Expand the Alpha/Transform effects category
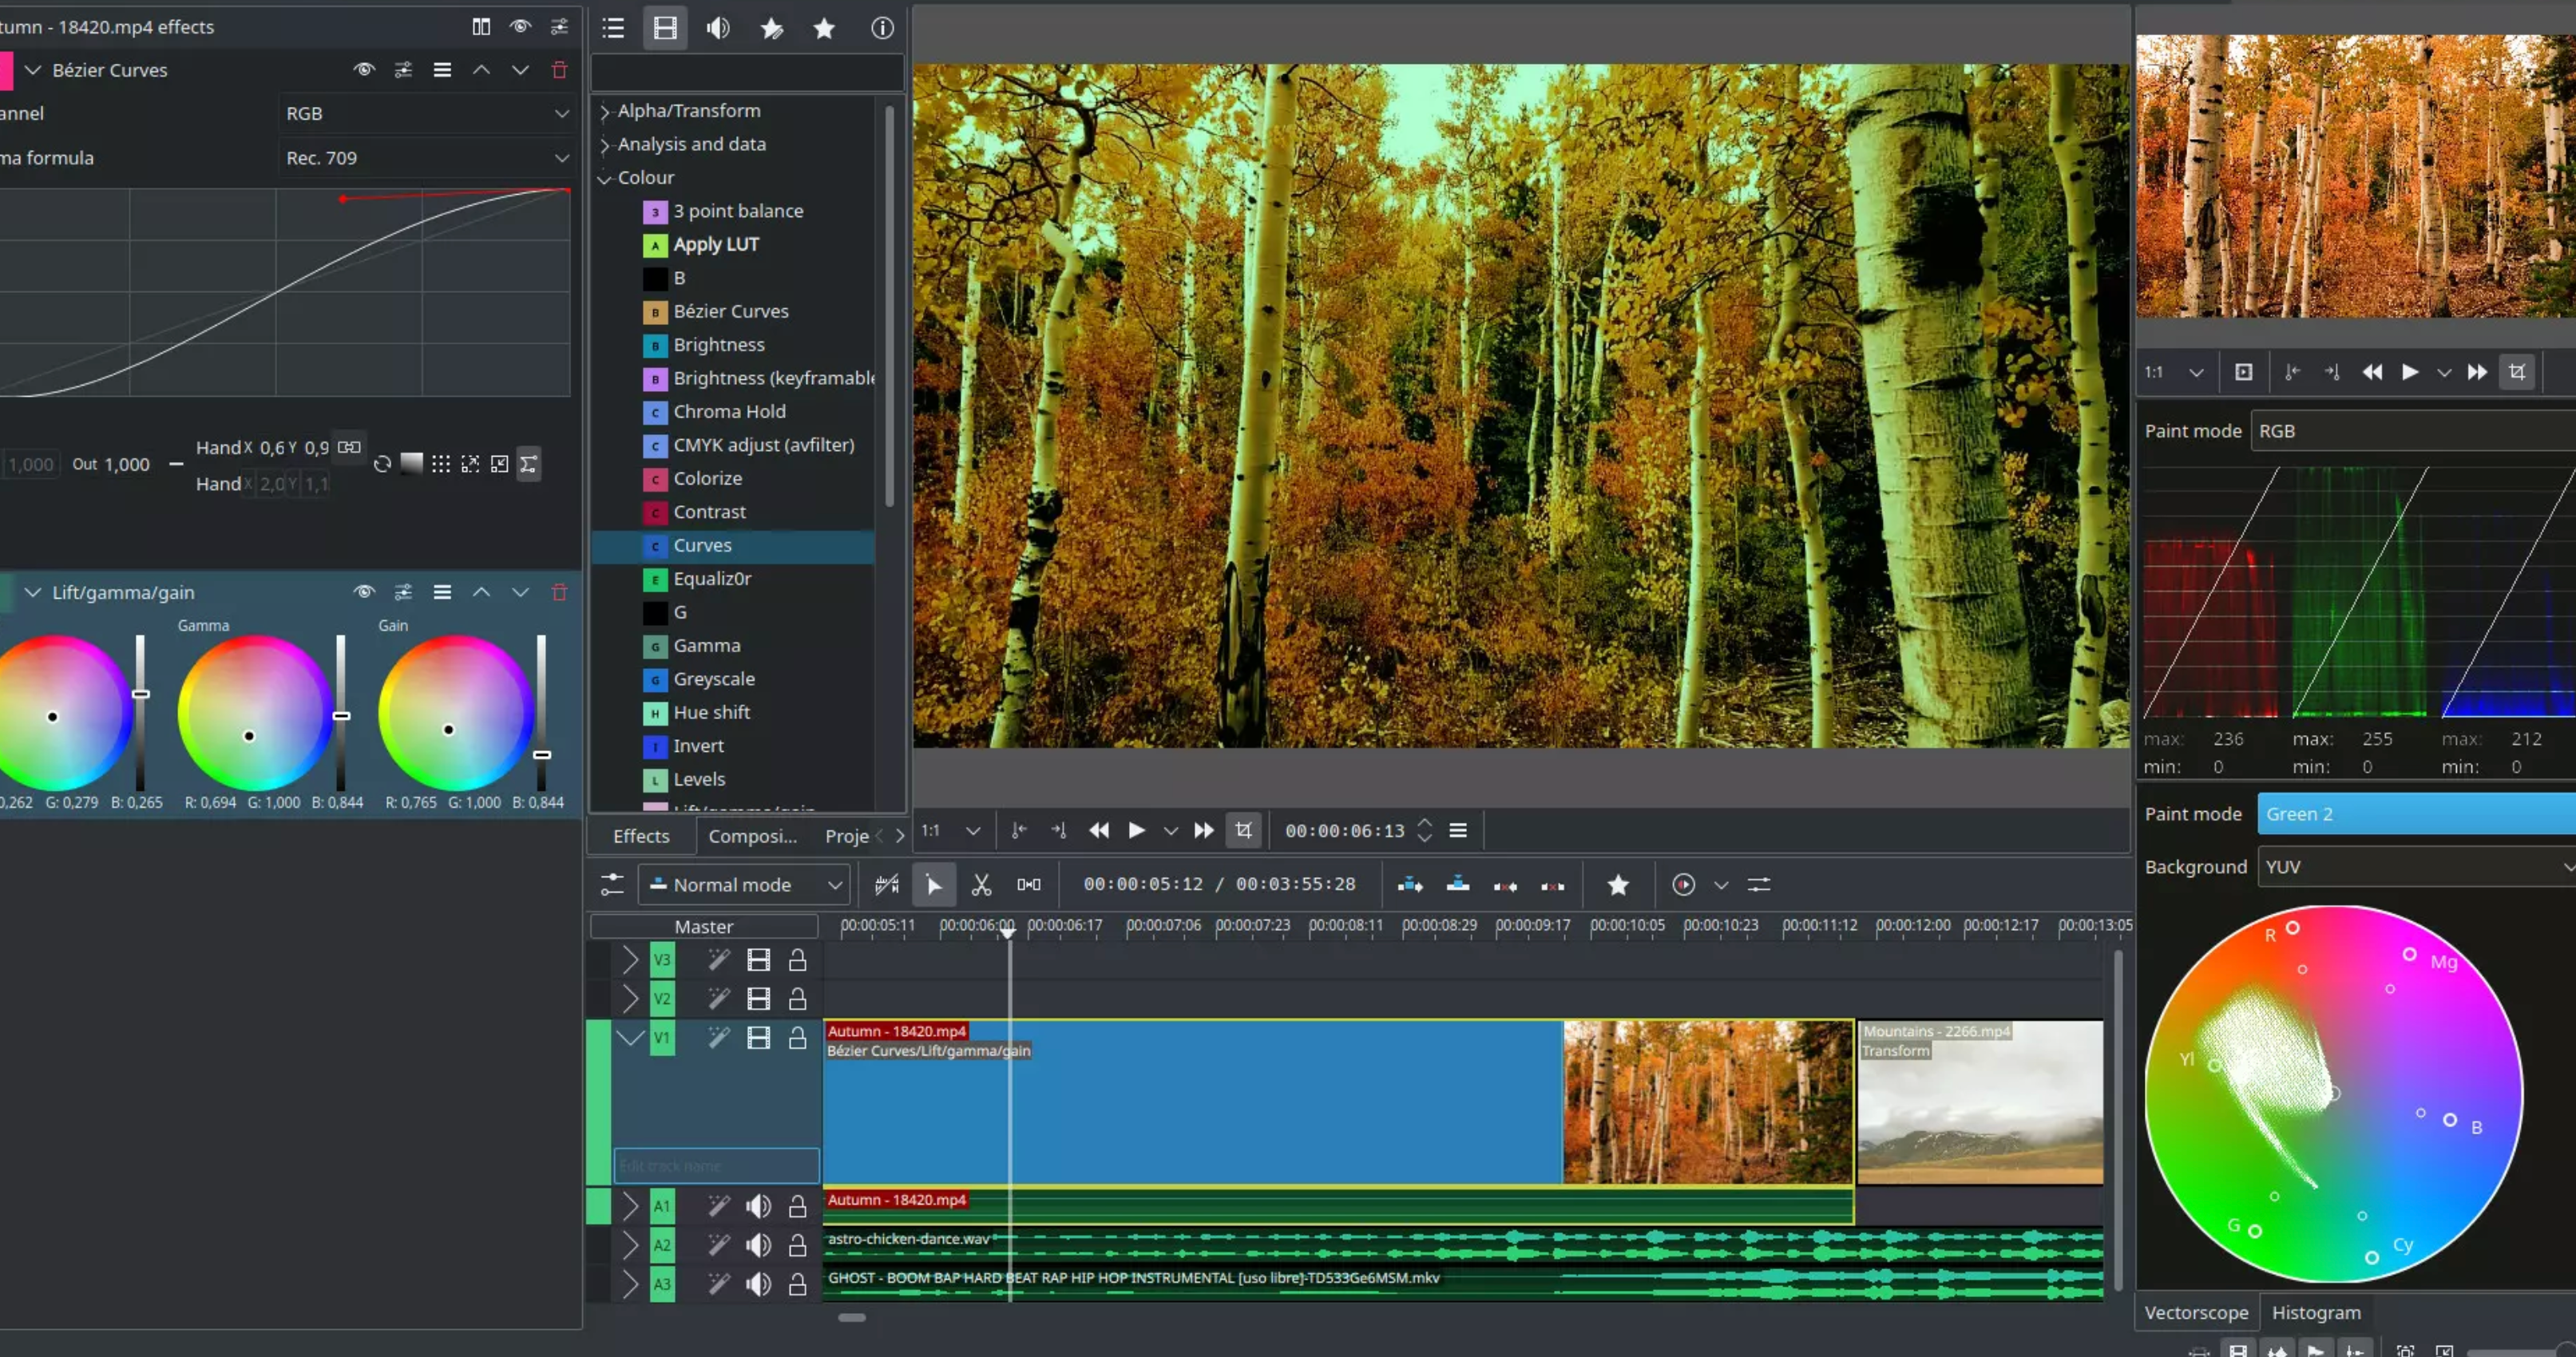The width and height of the screenshot is (2576, 1357). (x=604, y=112)
